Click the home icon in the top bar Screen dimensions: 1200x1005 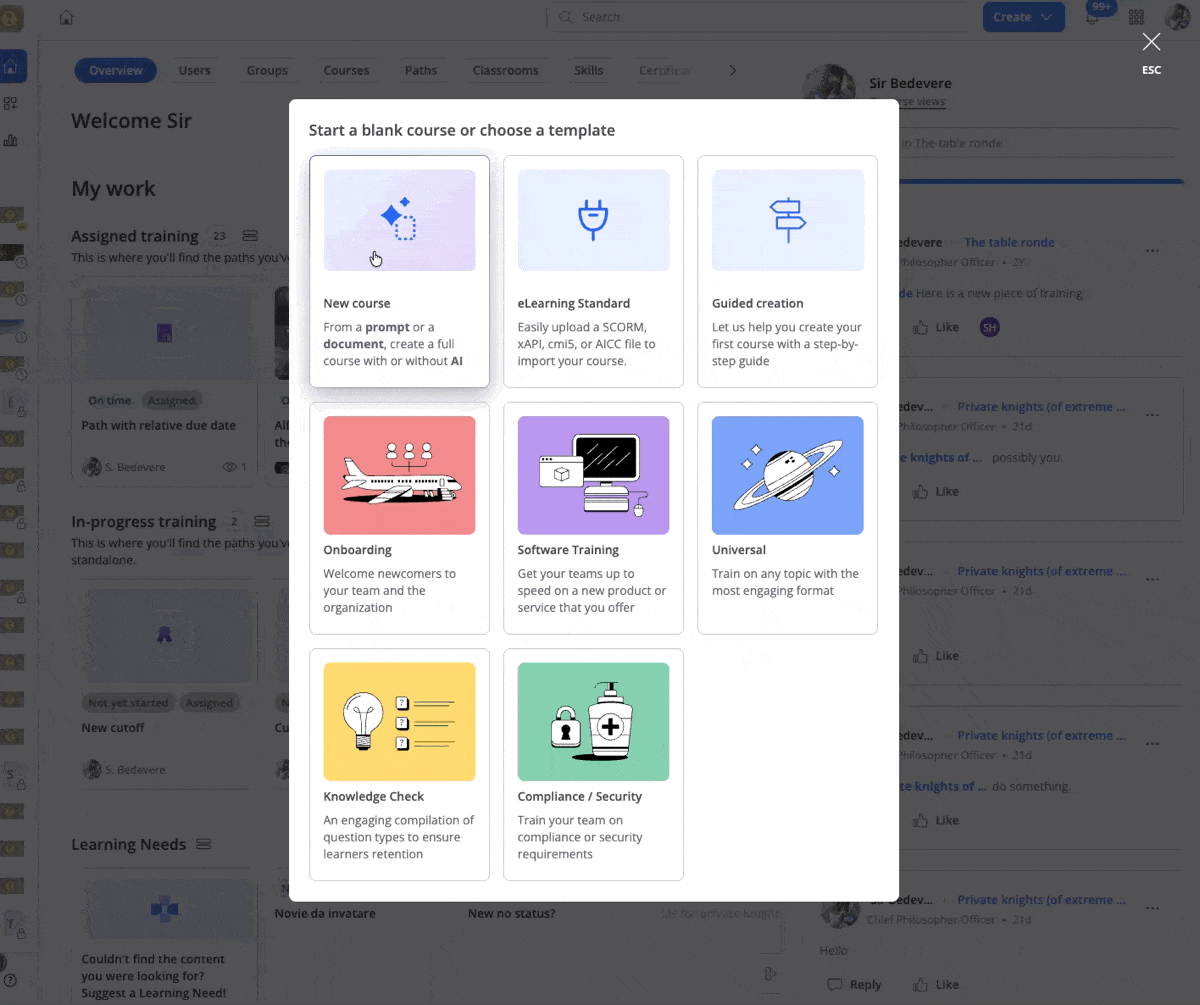pos(66,17)
